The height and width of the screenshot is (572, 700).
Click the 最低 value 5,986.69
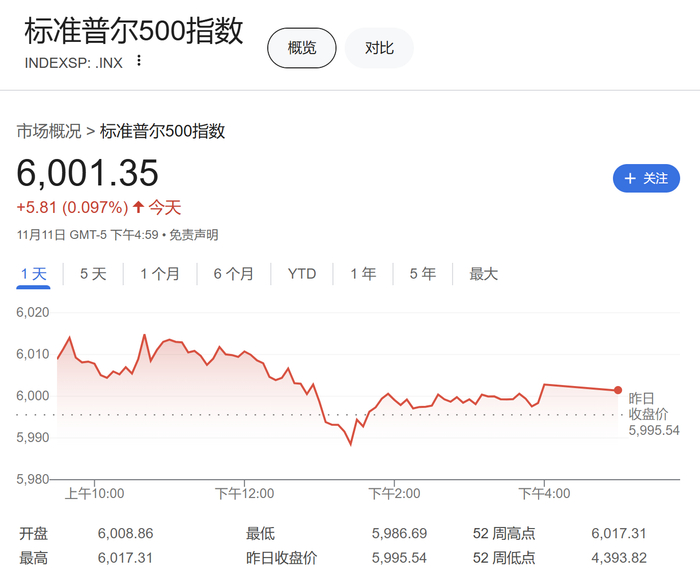pos(400,533)
